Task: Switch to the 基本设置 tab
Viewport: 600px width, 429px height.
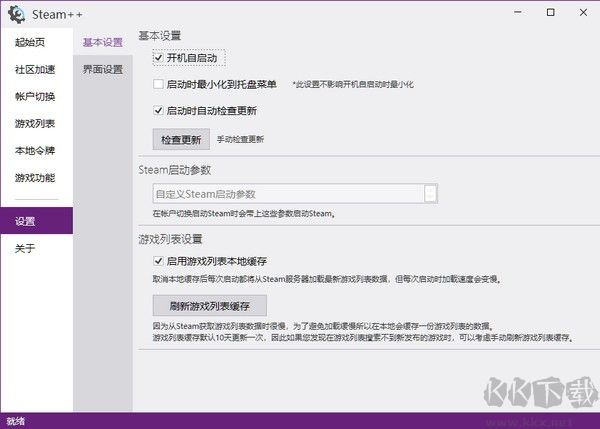Action: click(x=103, y=42)
